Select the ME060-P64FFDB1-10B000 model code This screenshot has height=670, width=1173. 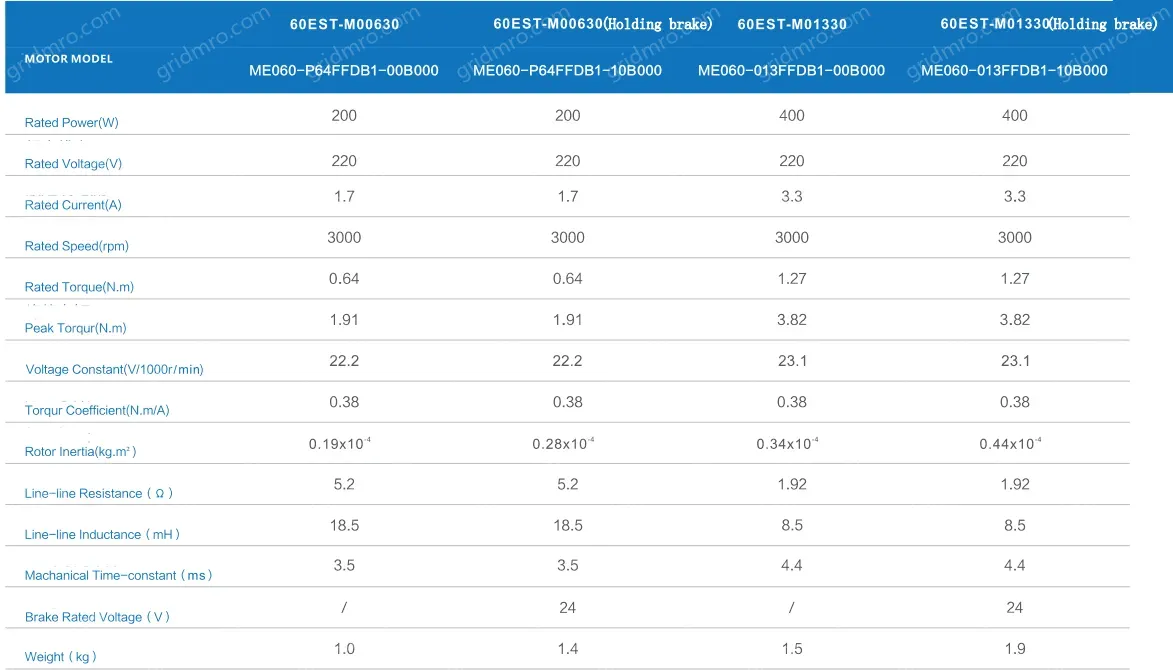(x=567, y=71)
